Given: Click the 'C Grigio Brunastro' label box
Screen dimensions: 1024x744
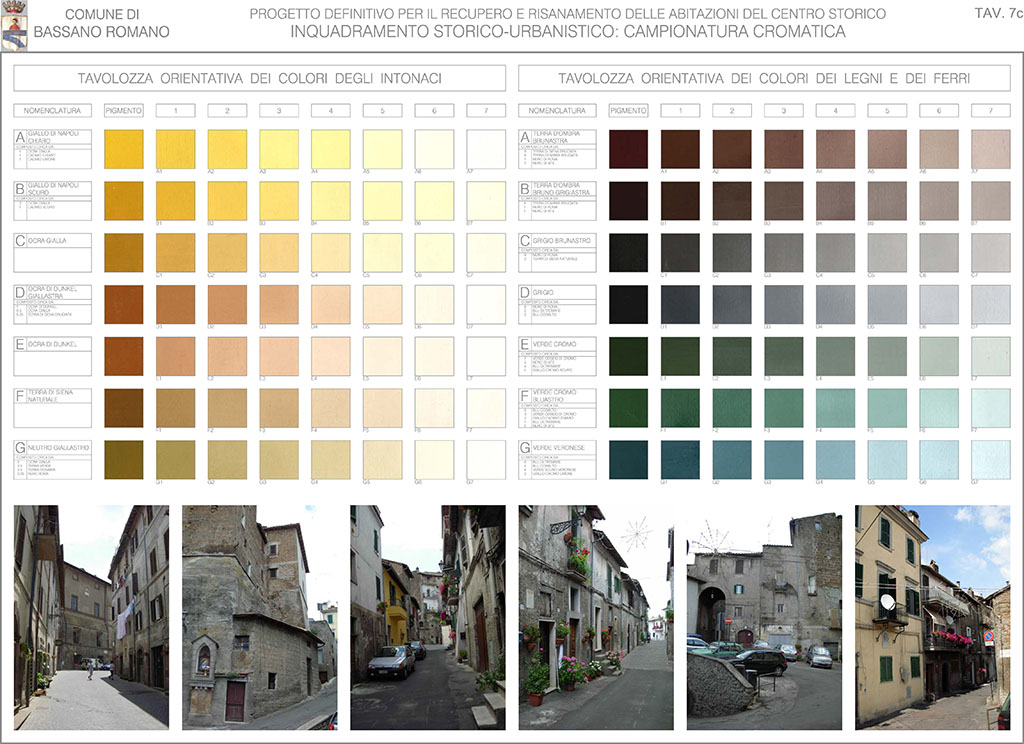Looking at the screenshot, I should pos(557,253).
